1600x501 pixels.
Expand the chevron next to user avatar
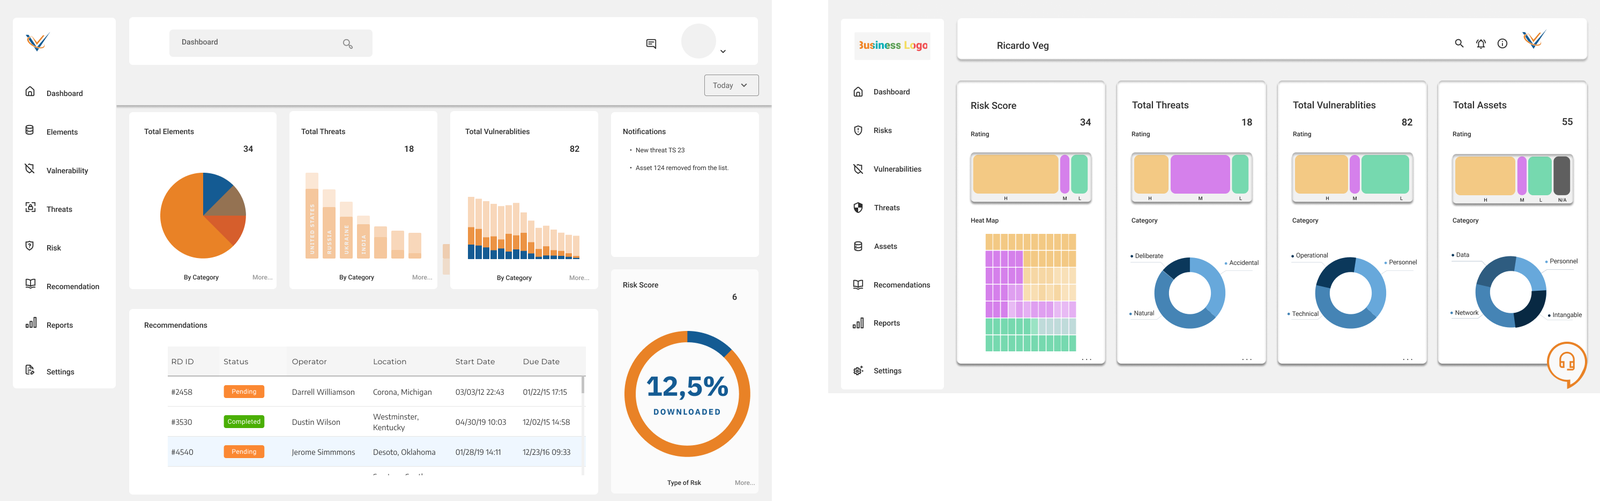coord(723,51)
